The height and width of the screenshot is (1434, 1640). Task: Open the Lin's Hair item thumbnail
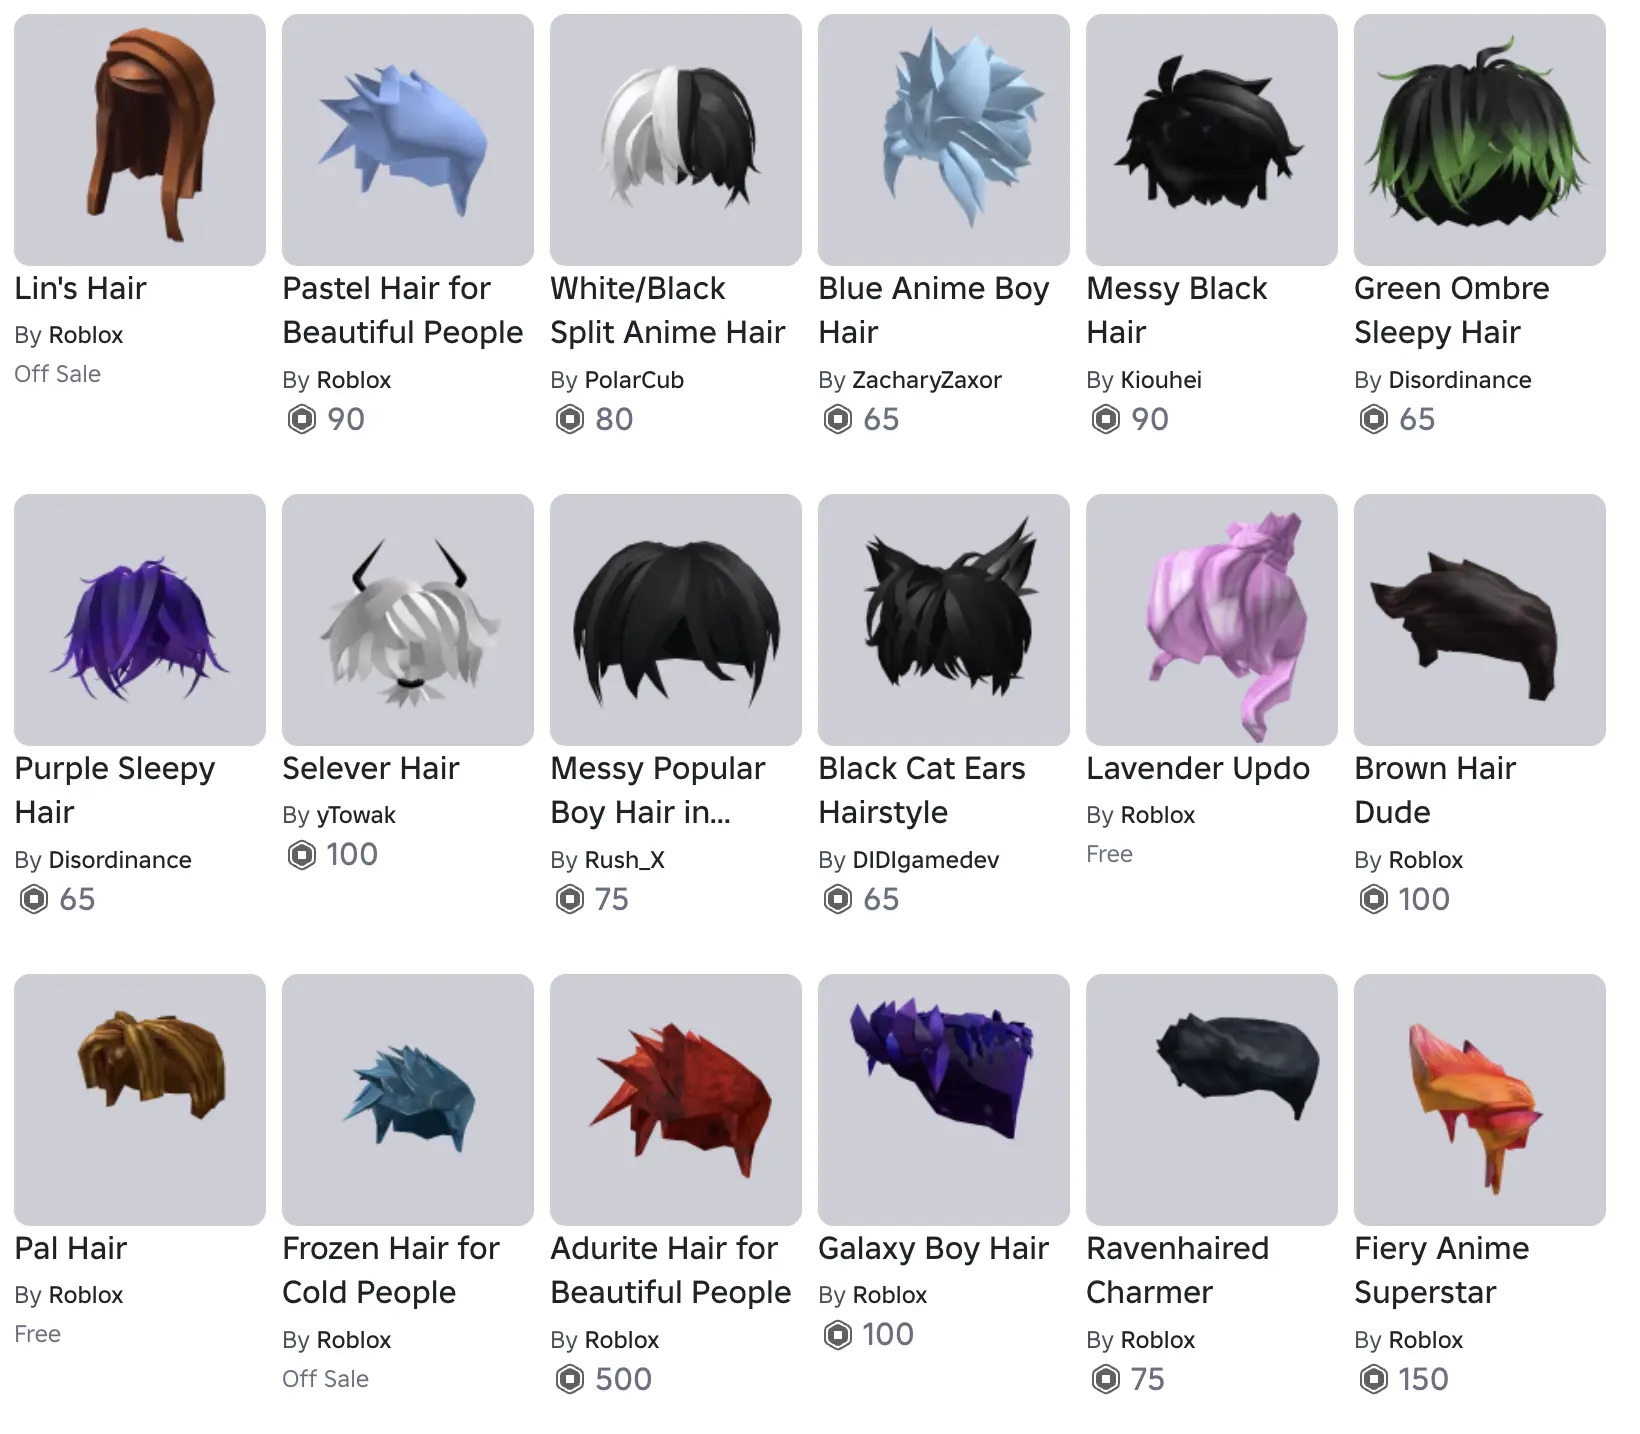click(x=140, y=140)
